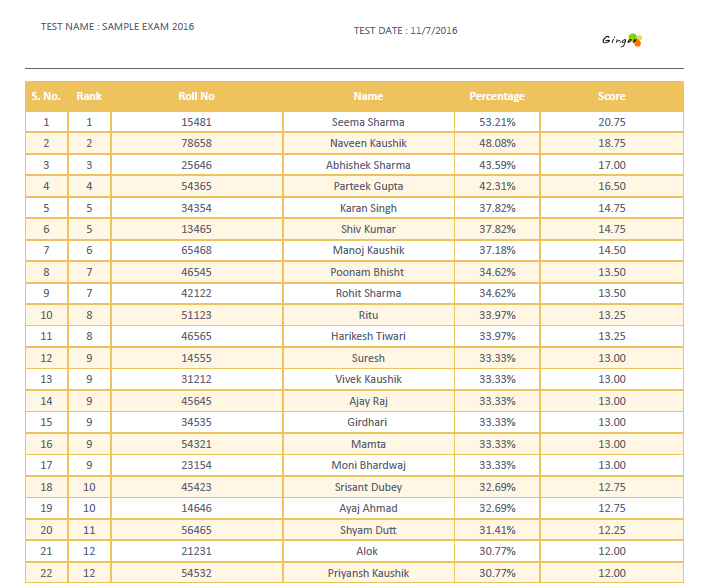The width and height of the screenshot is (705, 583).
Task: Select the Rank column header
Action: (x=89, y=97)
